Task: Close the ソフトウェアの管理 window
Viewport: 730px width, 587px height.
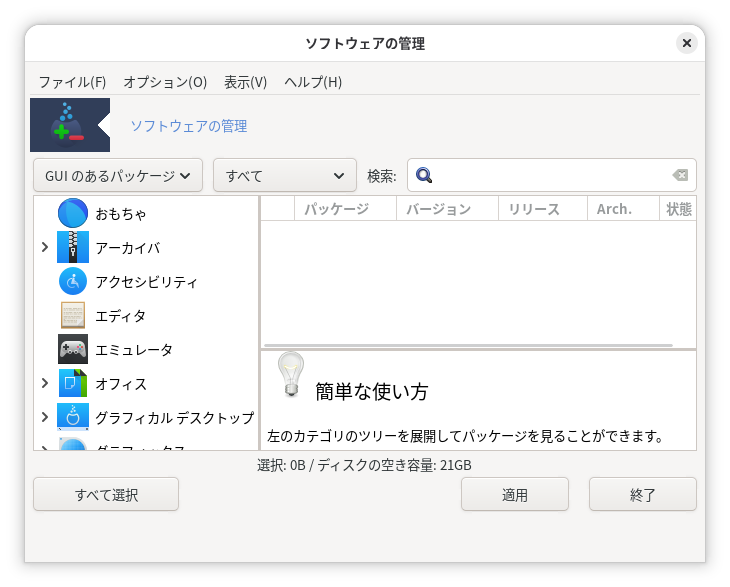Action: (687, 43)
